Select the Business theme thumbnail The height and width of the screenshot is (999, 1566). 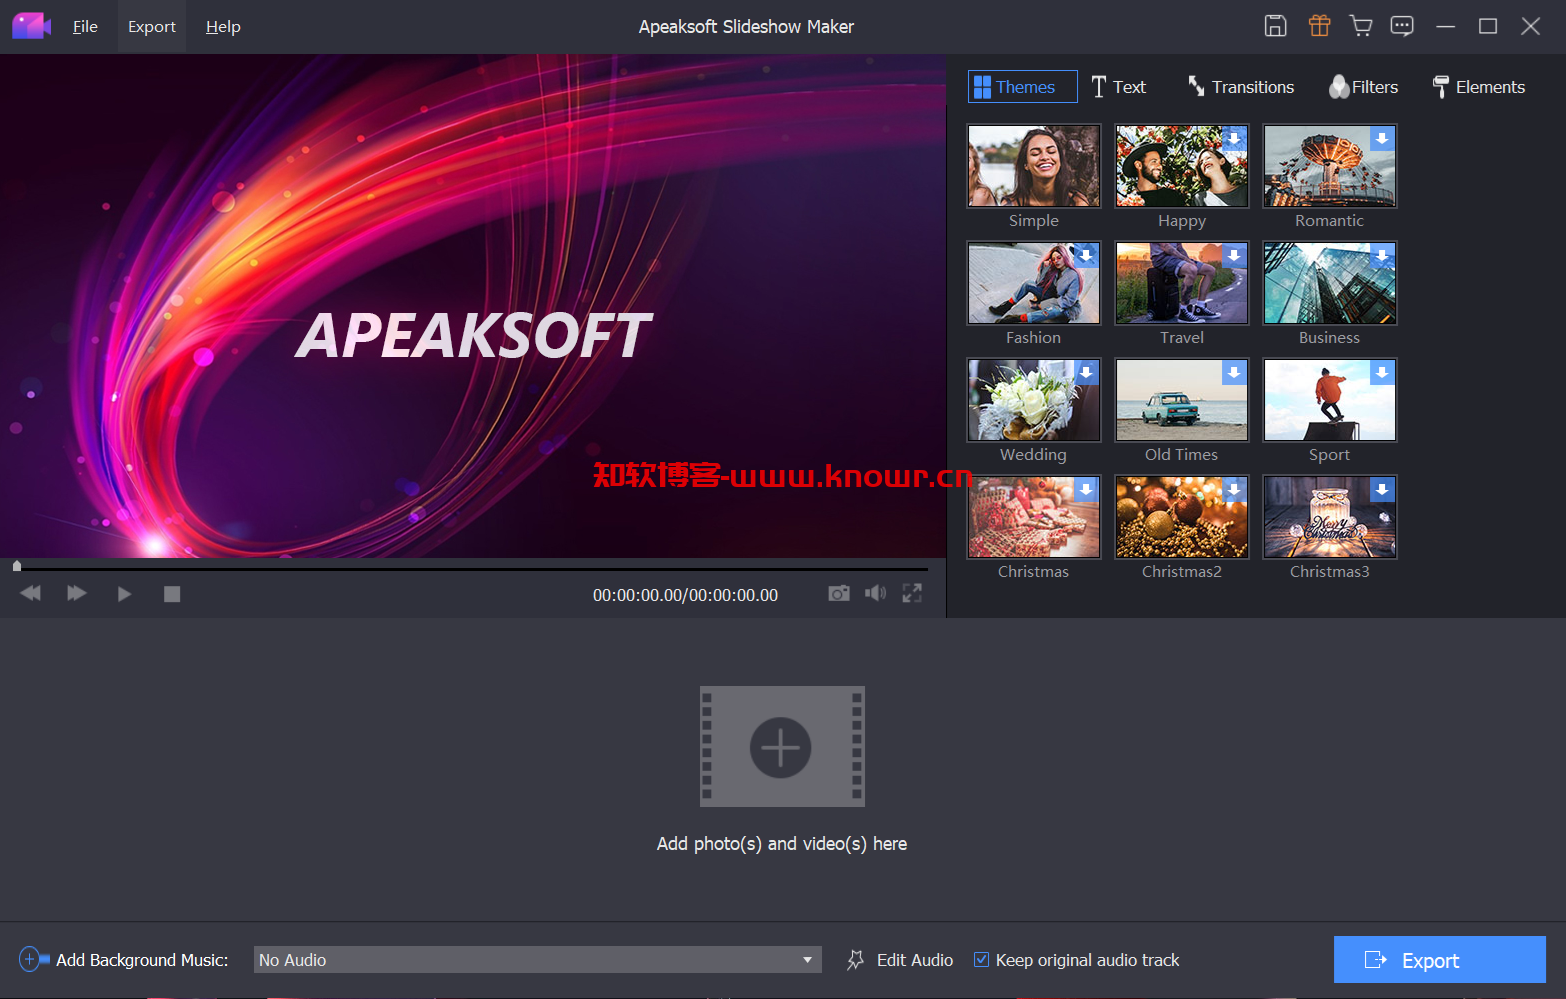coord(1330,283)
